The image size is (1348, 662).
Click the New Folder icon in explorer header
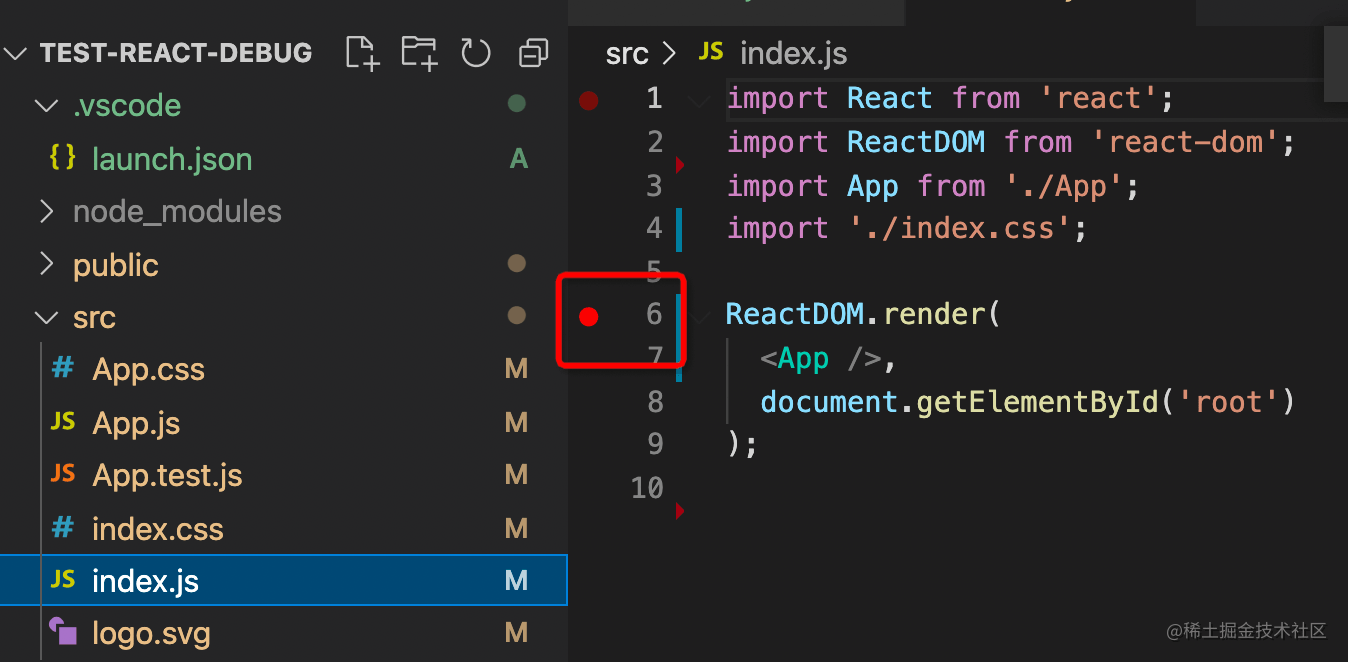coord(419,52)
